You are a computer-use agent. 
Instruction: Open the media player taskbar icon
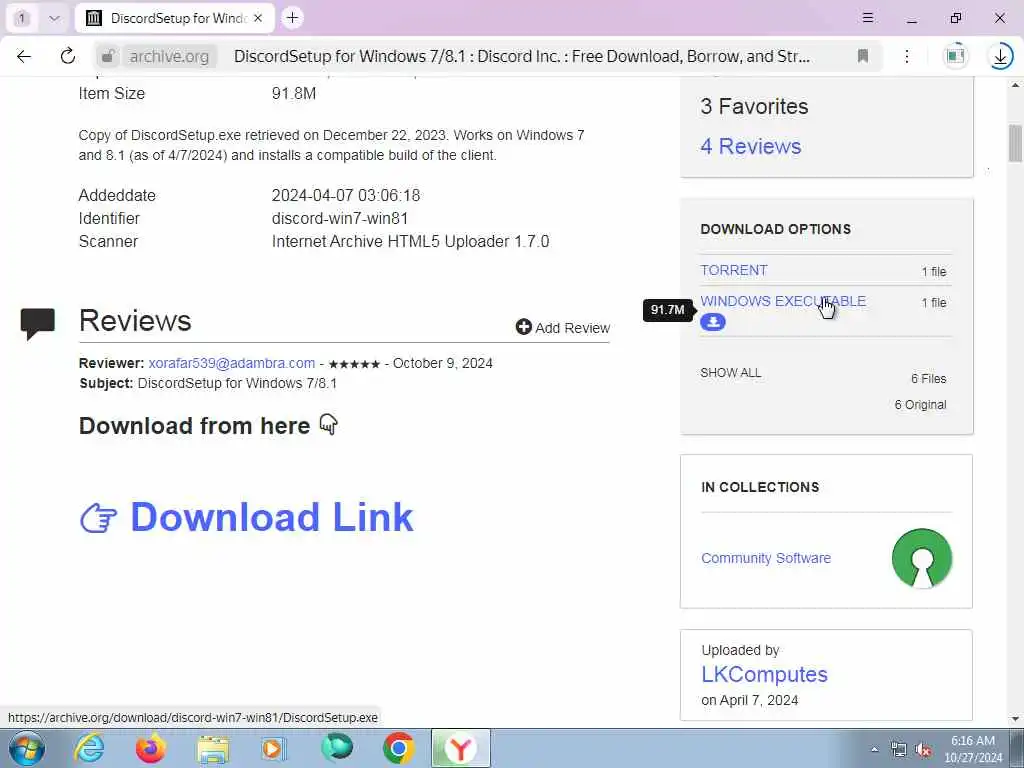click(x=274, y=749)
